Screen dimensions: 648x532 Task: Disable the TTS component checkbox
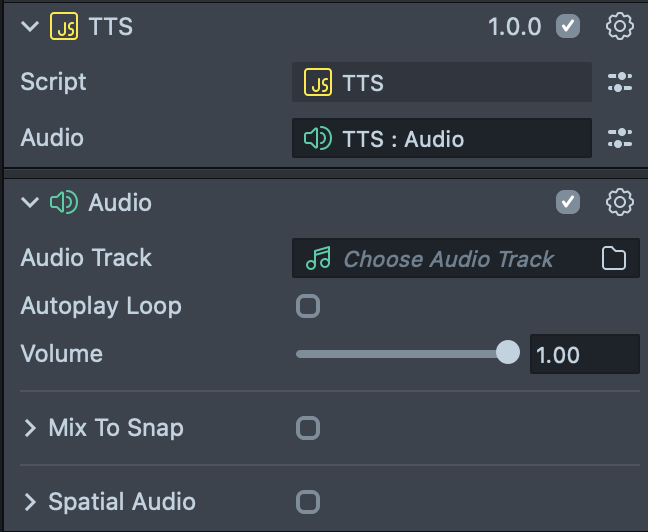point(568,26)
